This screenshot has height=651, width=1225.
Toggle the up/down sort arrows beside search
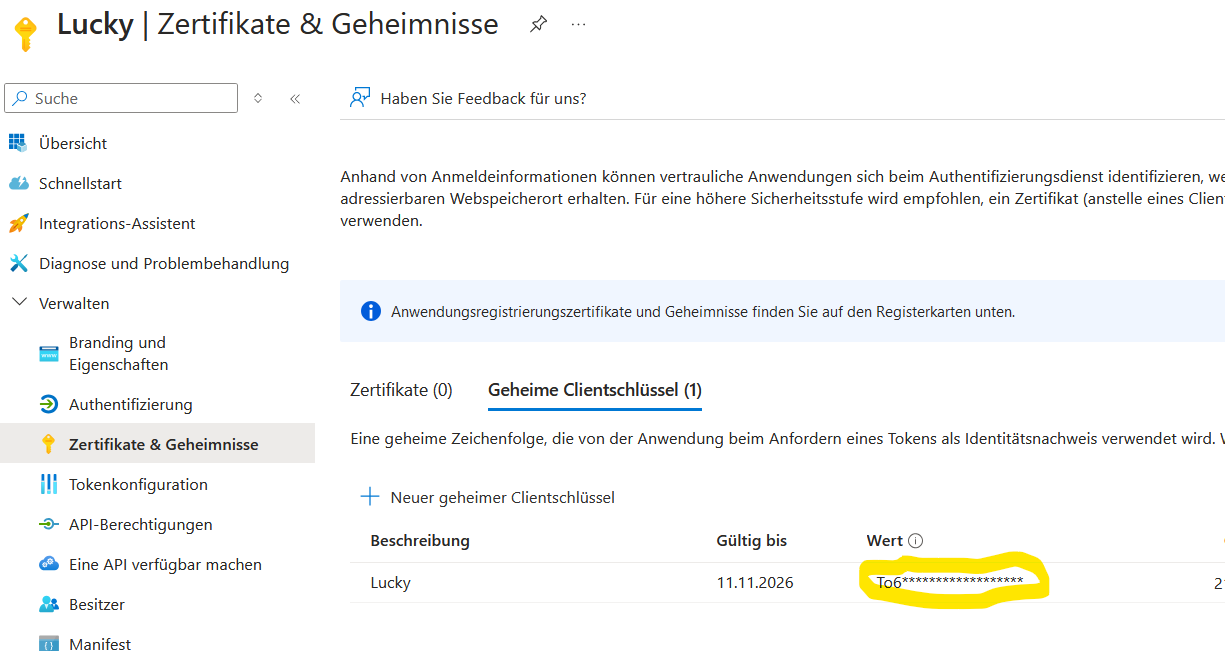pyautogui.click(x=258, y=98)
